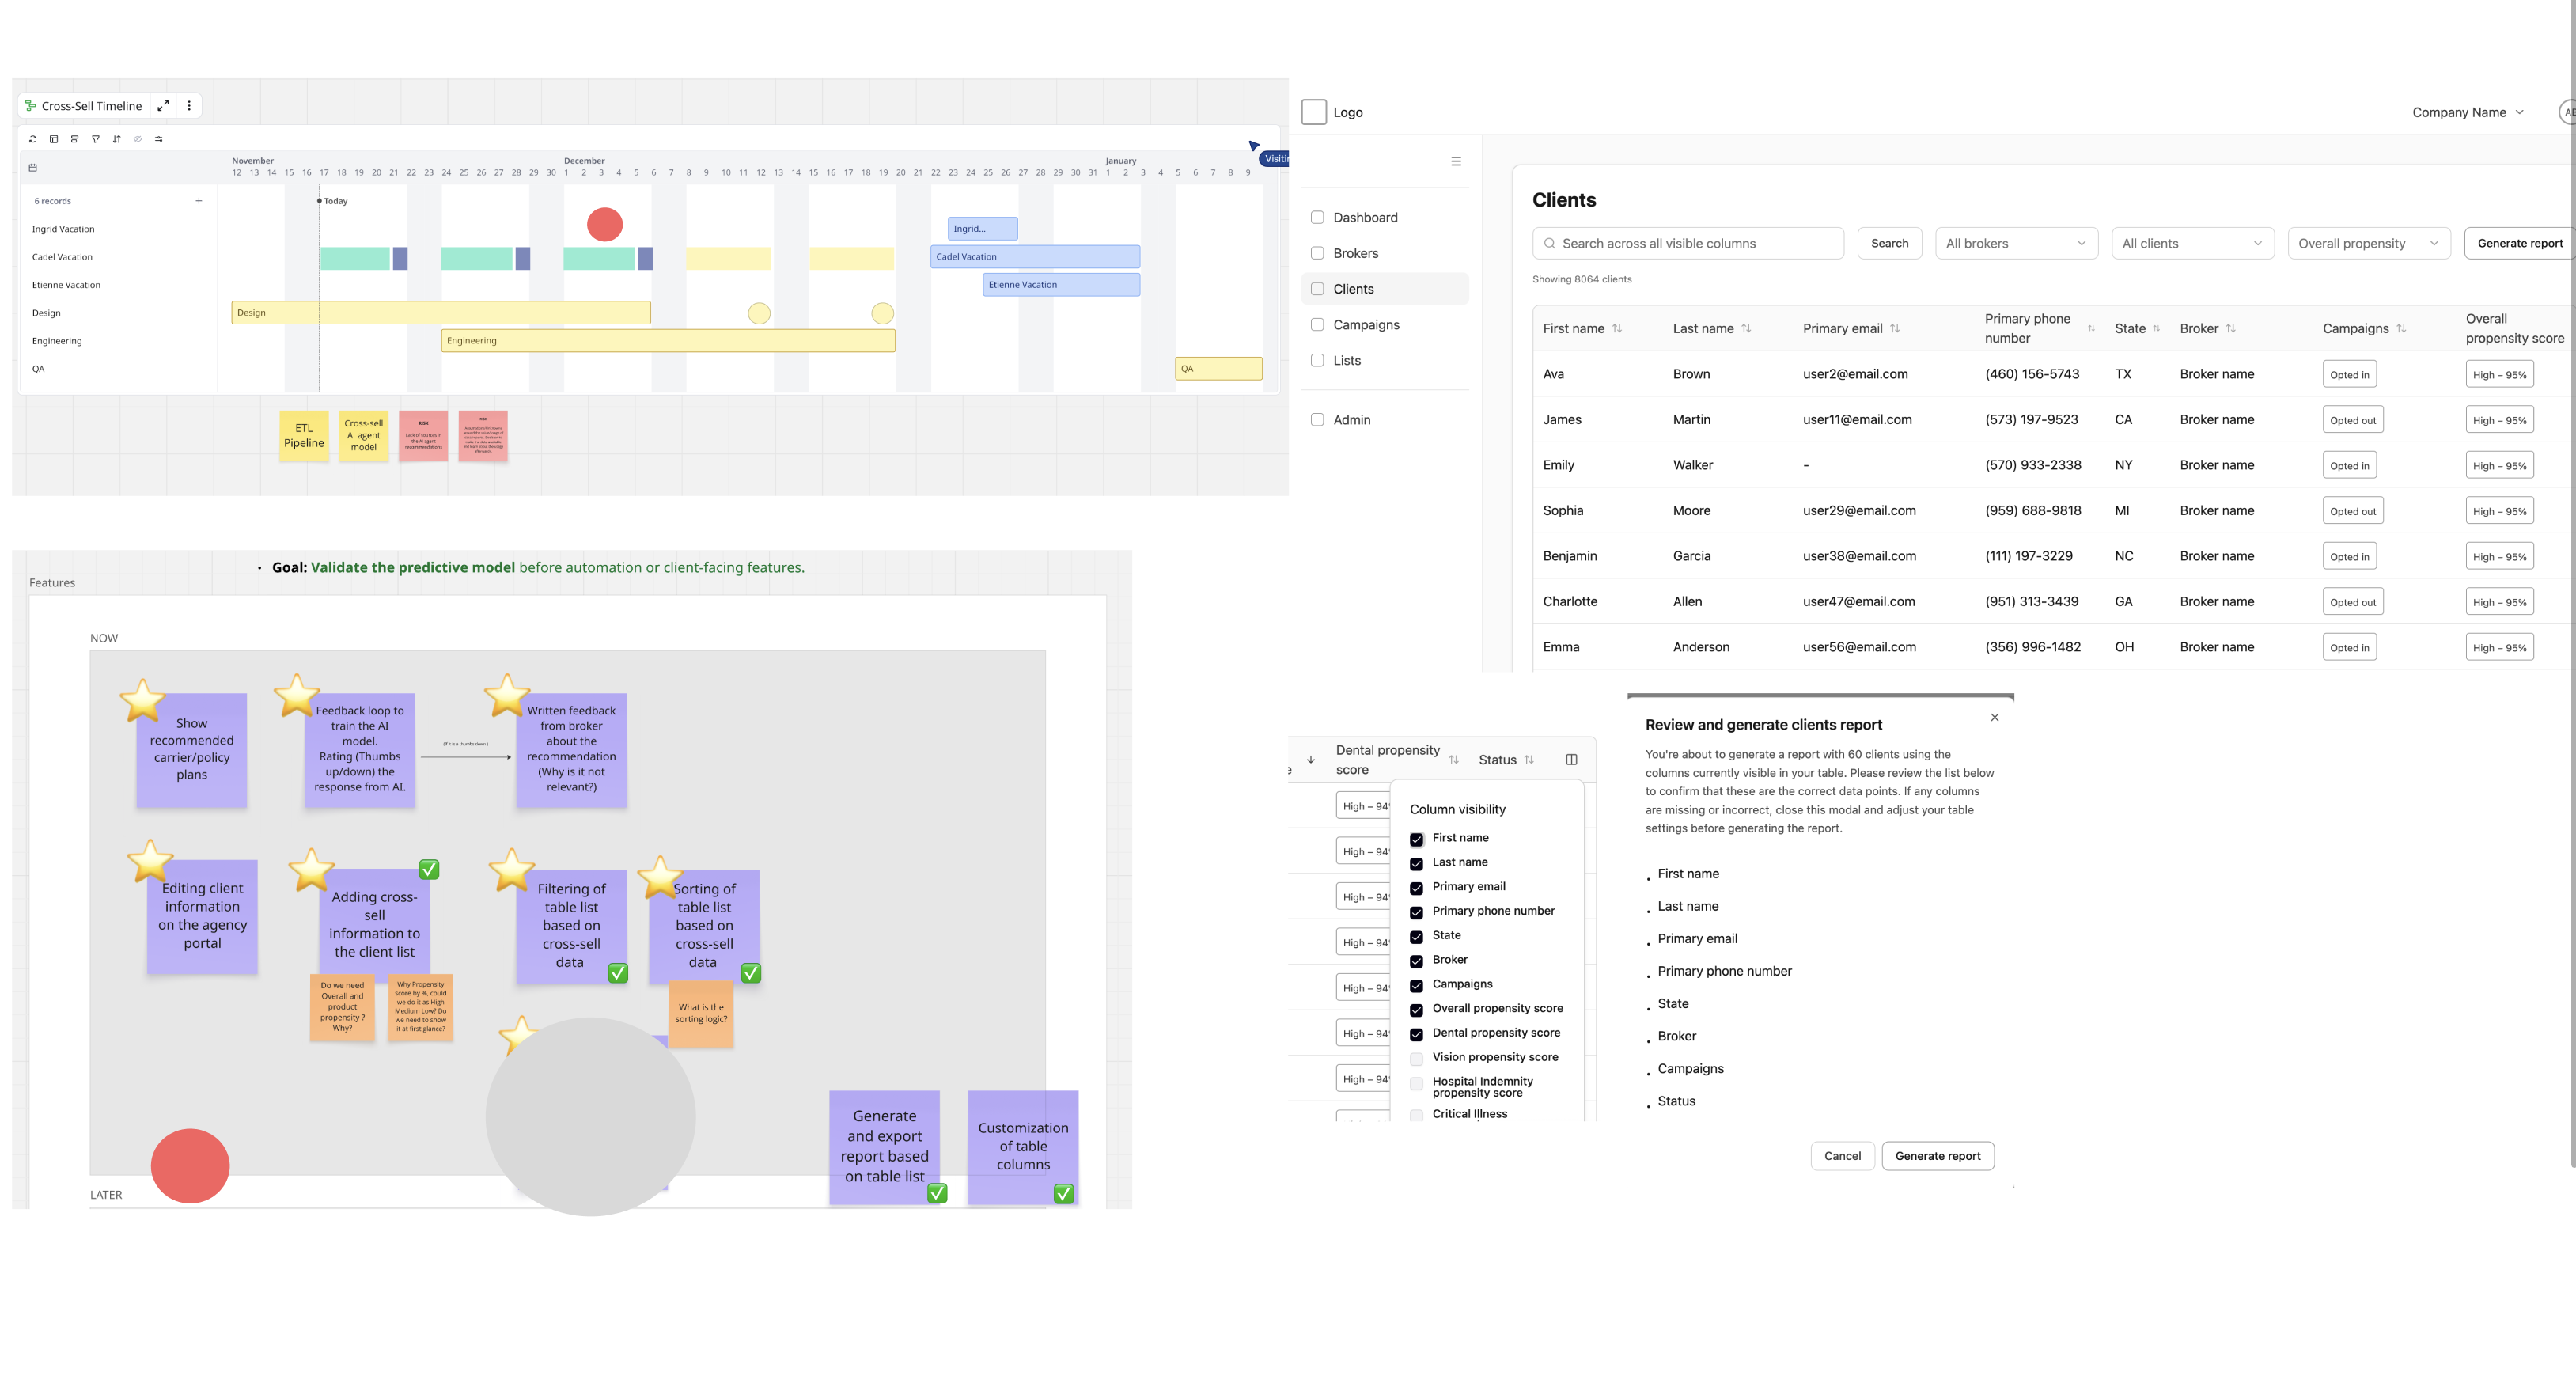Click Generate report on Clients page header
This screenshot has height=1391, width=2576.
coord(2520,243)
